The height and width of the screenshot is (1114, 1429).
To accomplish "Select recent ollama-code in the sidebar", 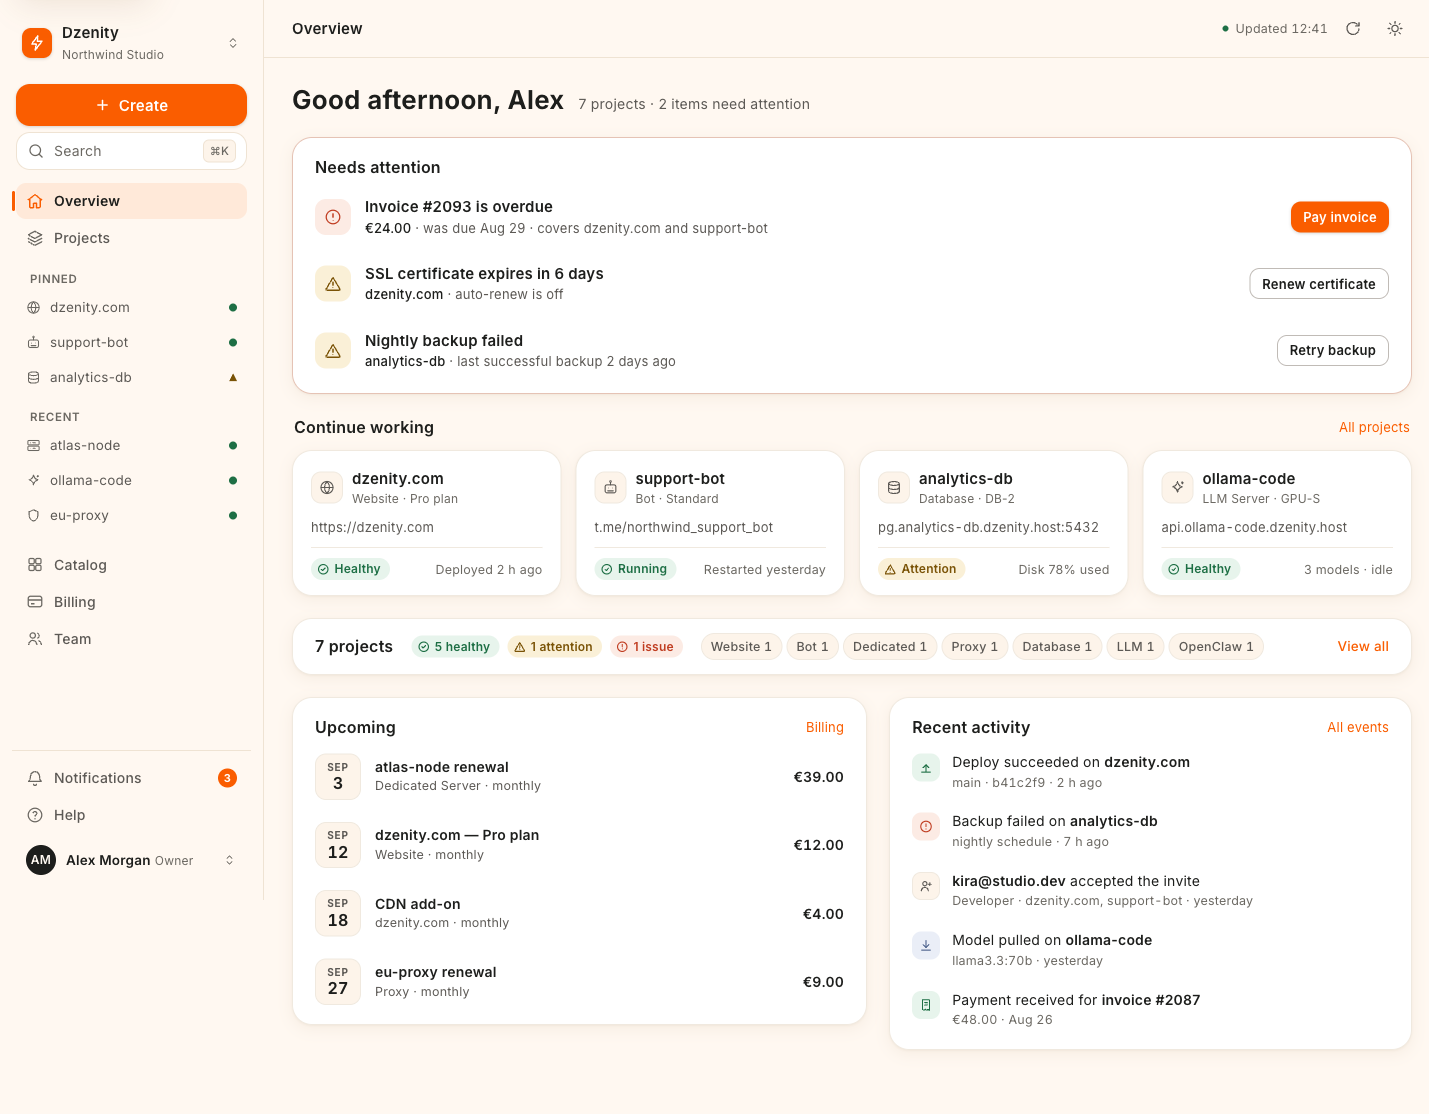I will [x=131, y=480].
